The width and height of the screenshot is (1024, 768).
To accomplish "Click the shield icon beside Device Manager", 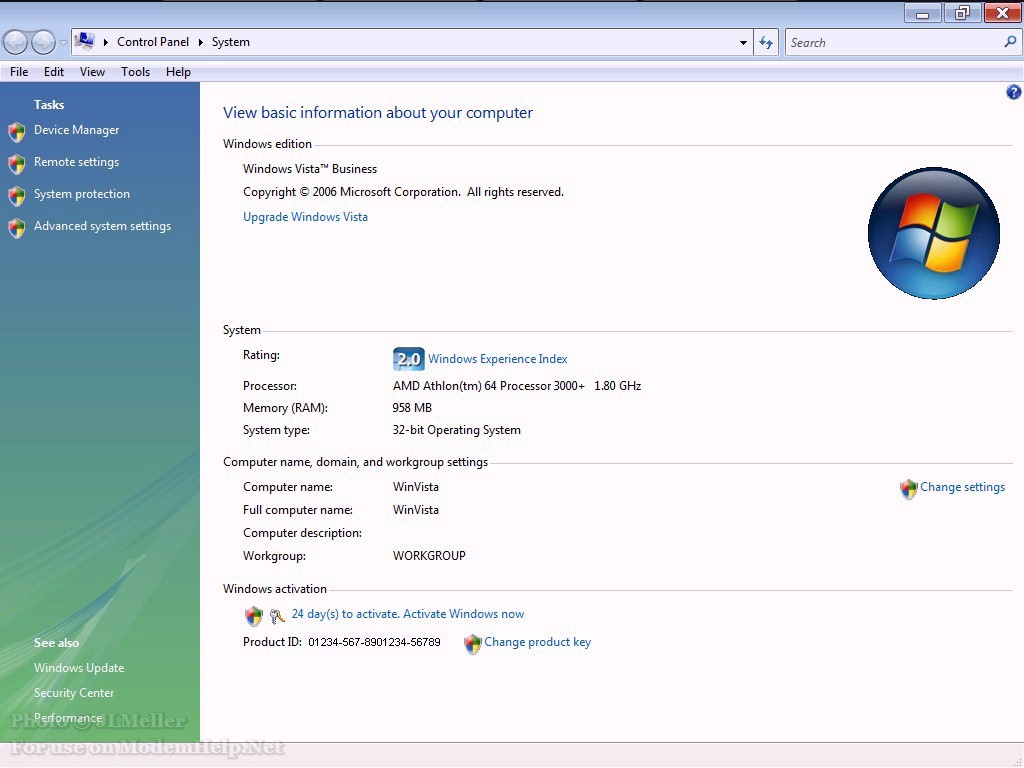I will [16, 132].
